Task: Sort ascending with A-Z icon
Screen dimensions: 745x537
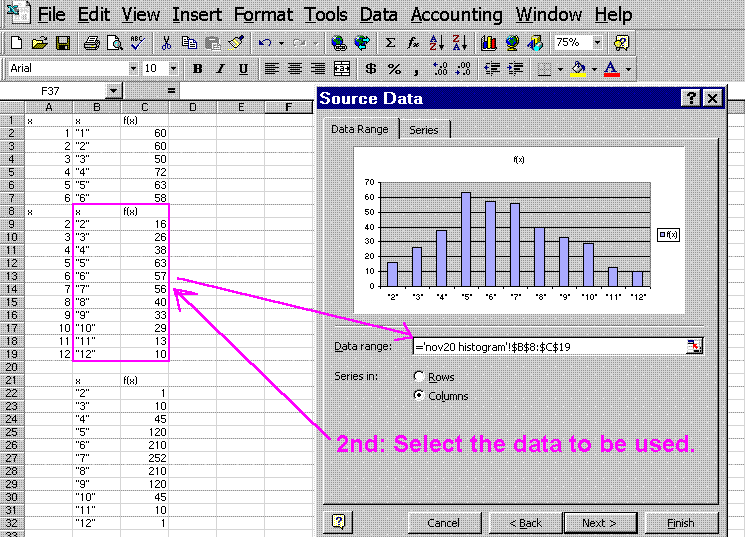Action: [x=435, y=43]
